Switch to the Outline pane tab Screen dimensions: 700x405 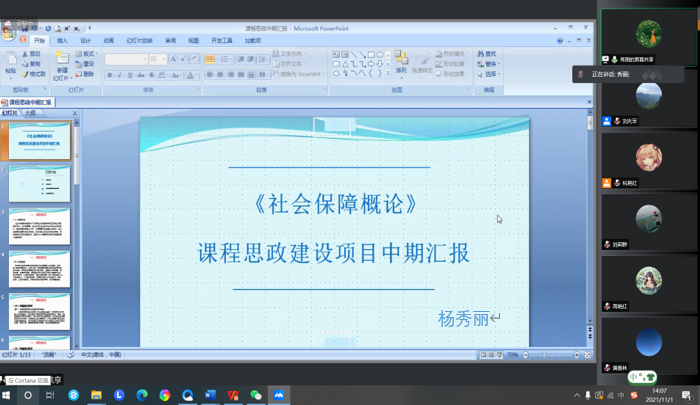click(31, 113)
